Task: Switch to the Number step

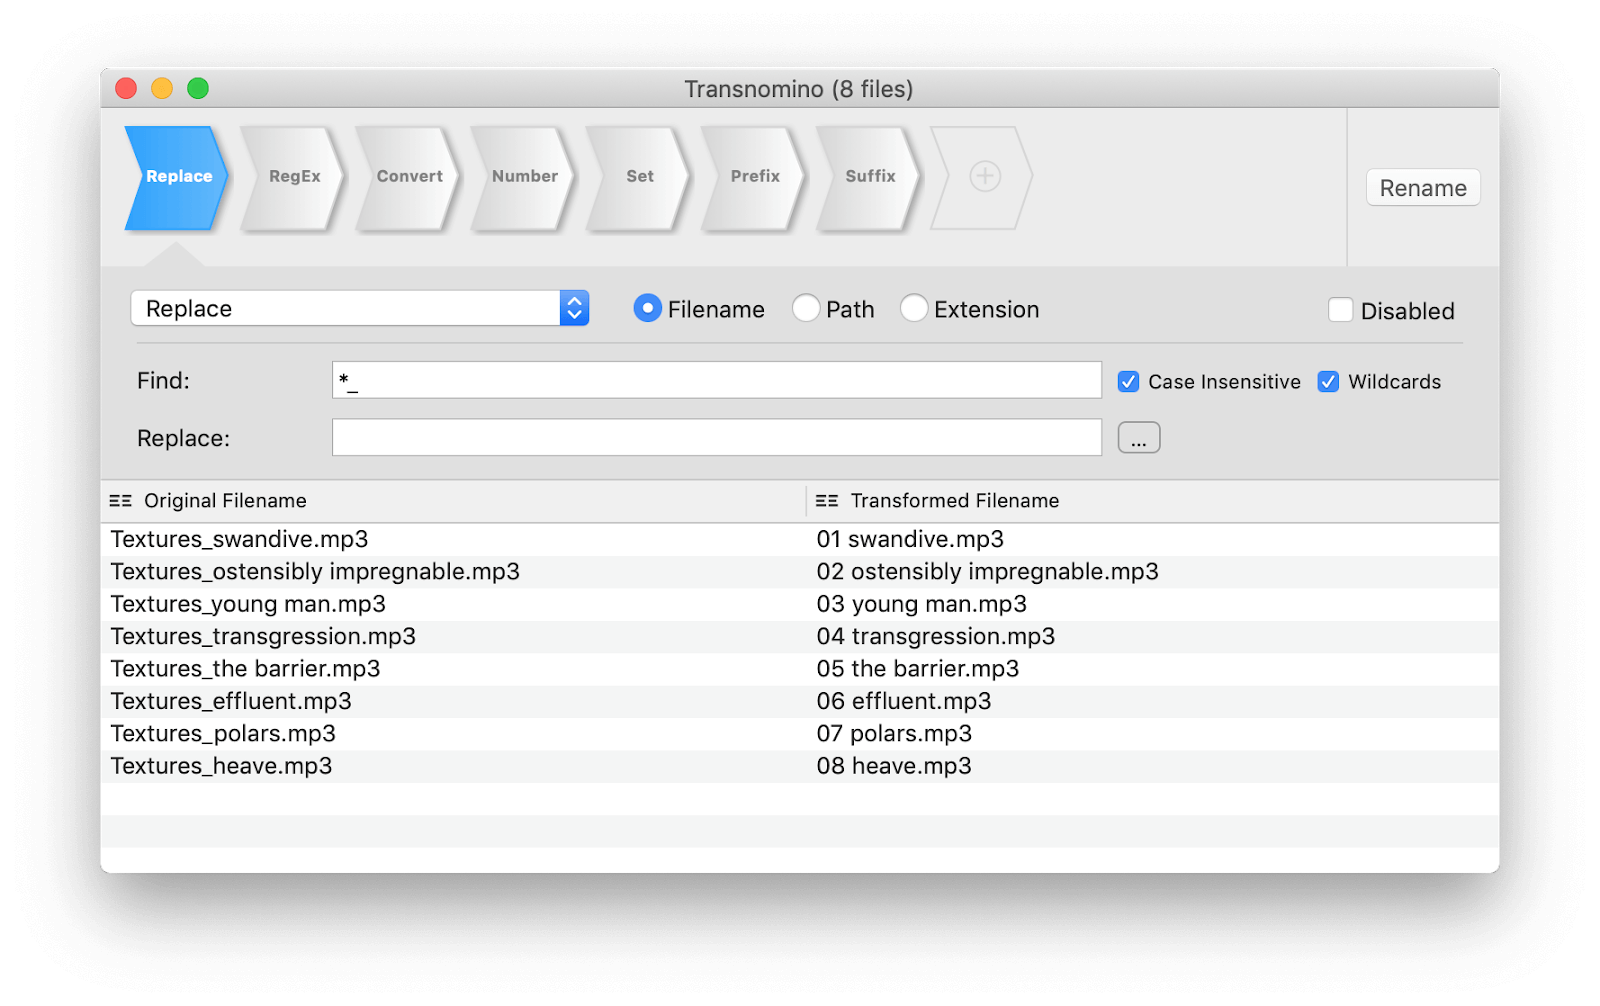Action: pos(523,177)
